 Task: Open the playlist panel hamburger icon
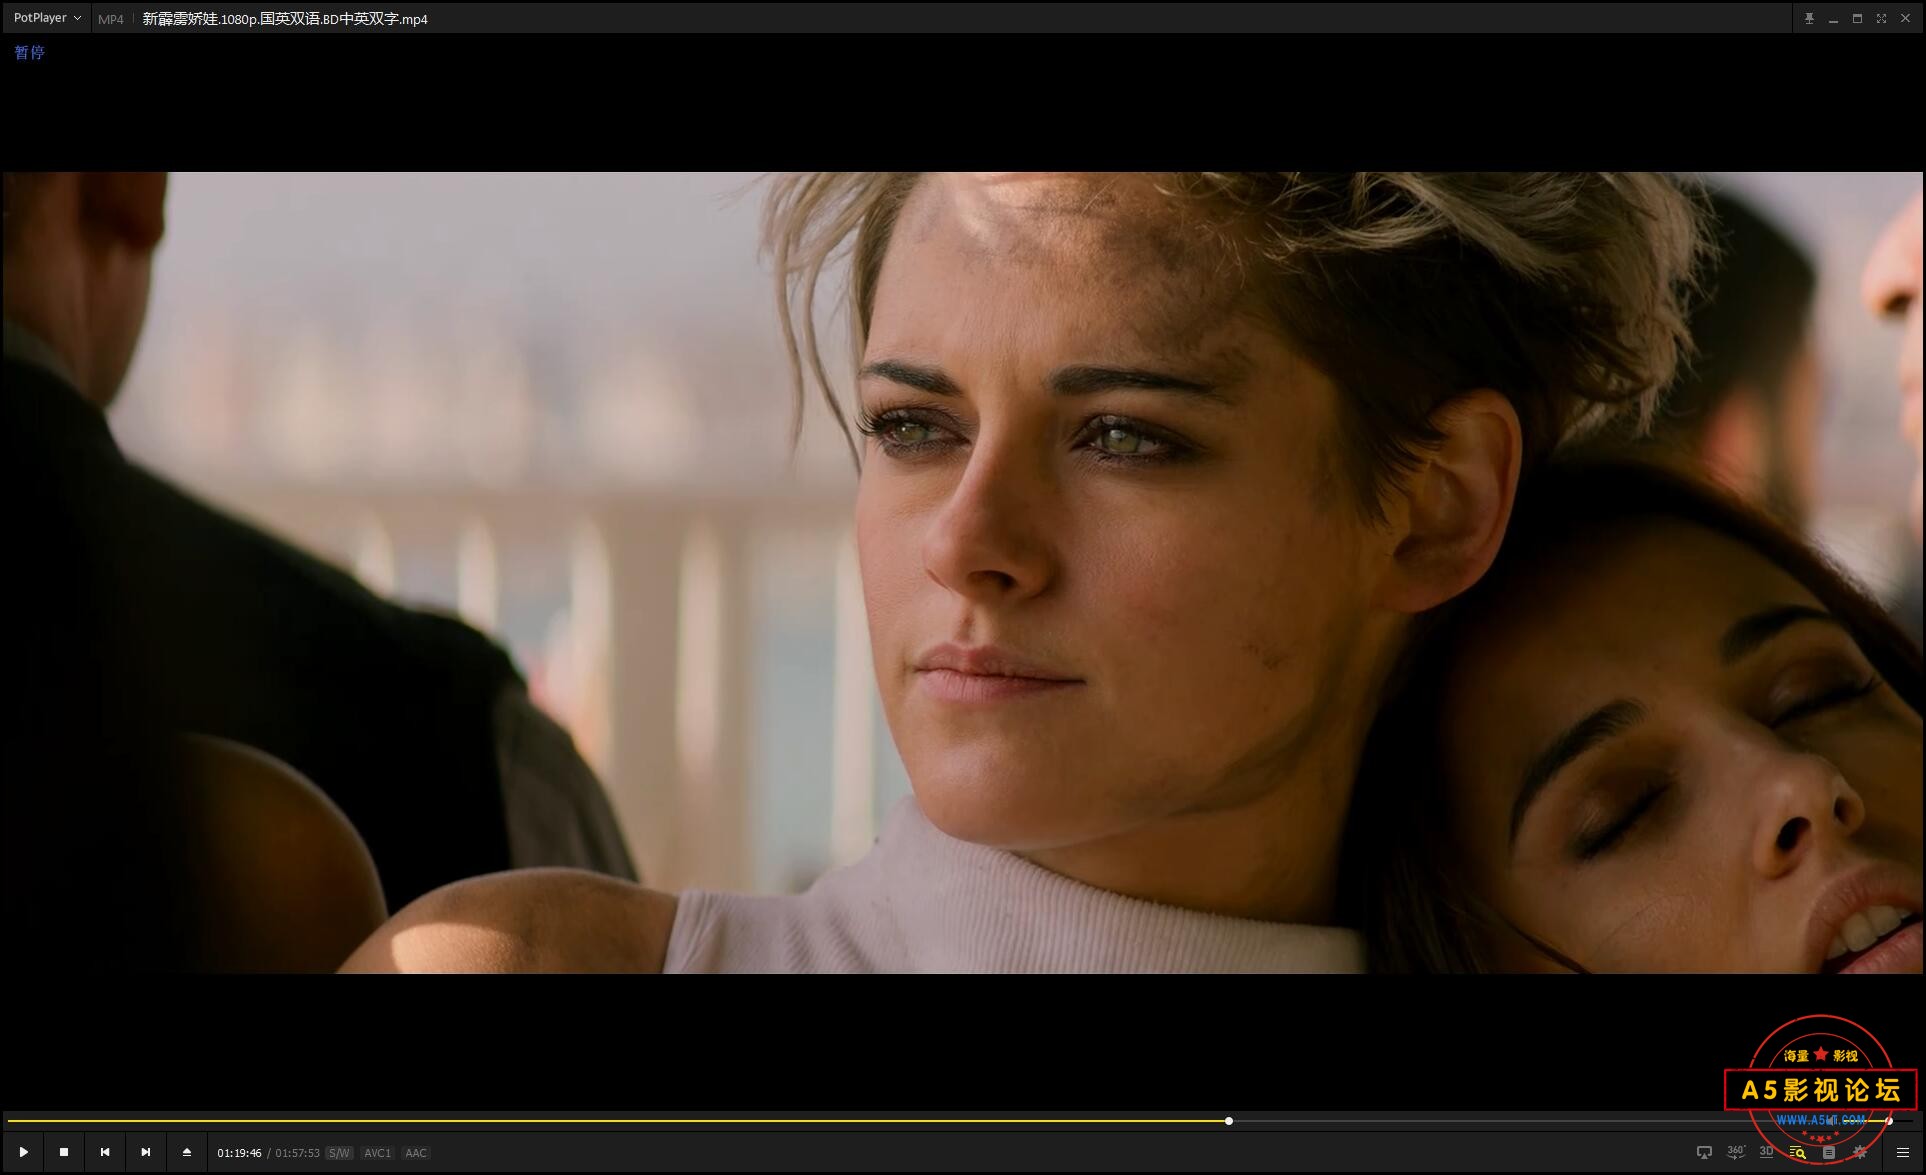(1903, 1152)
